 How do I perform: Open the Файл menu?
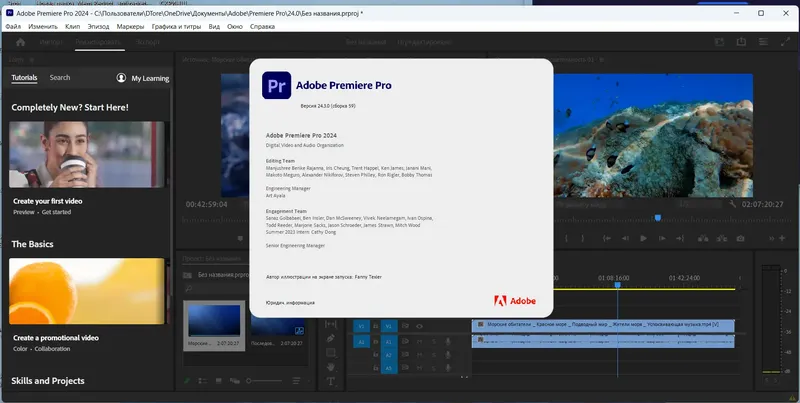[13, 27]
